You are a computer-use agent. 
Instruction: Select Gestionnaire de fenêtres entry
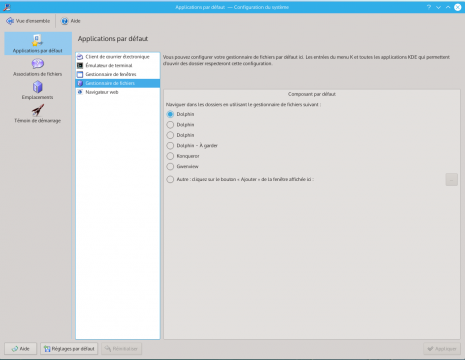118,74
